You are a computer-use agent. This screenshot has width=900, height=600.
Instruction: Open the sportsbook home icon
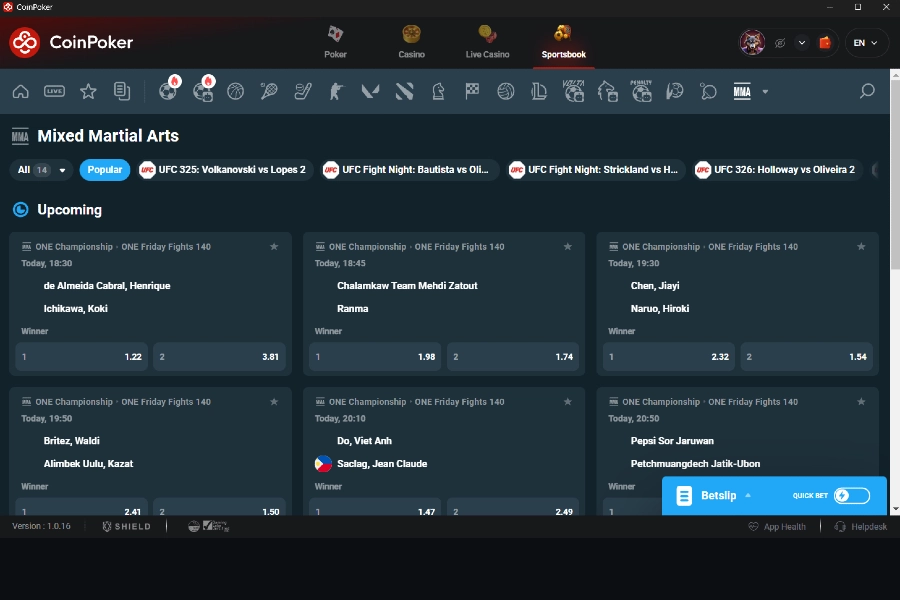coord(20,92)
